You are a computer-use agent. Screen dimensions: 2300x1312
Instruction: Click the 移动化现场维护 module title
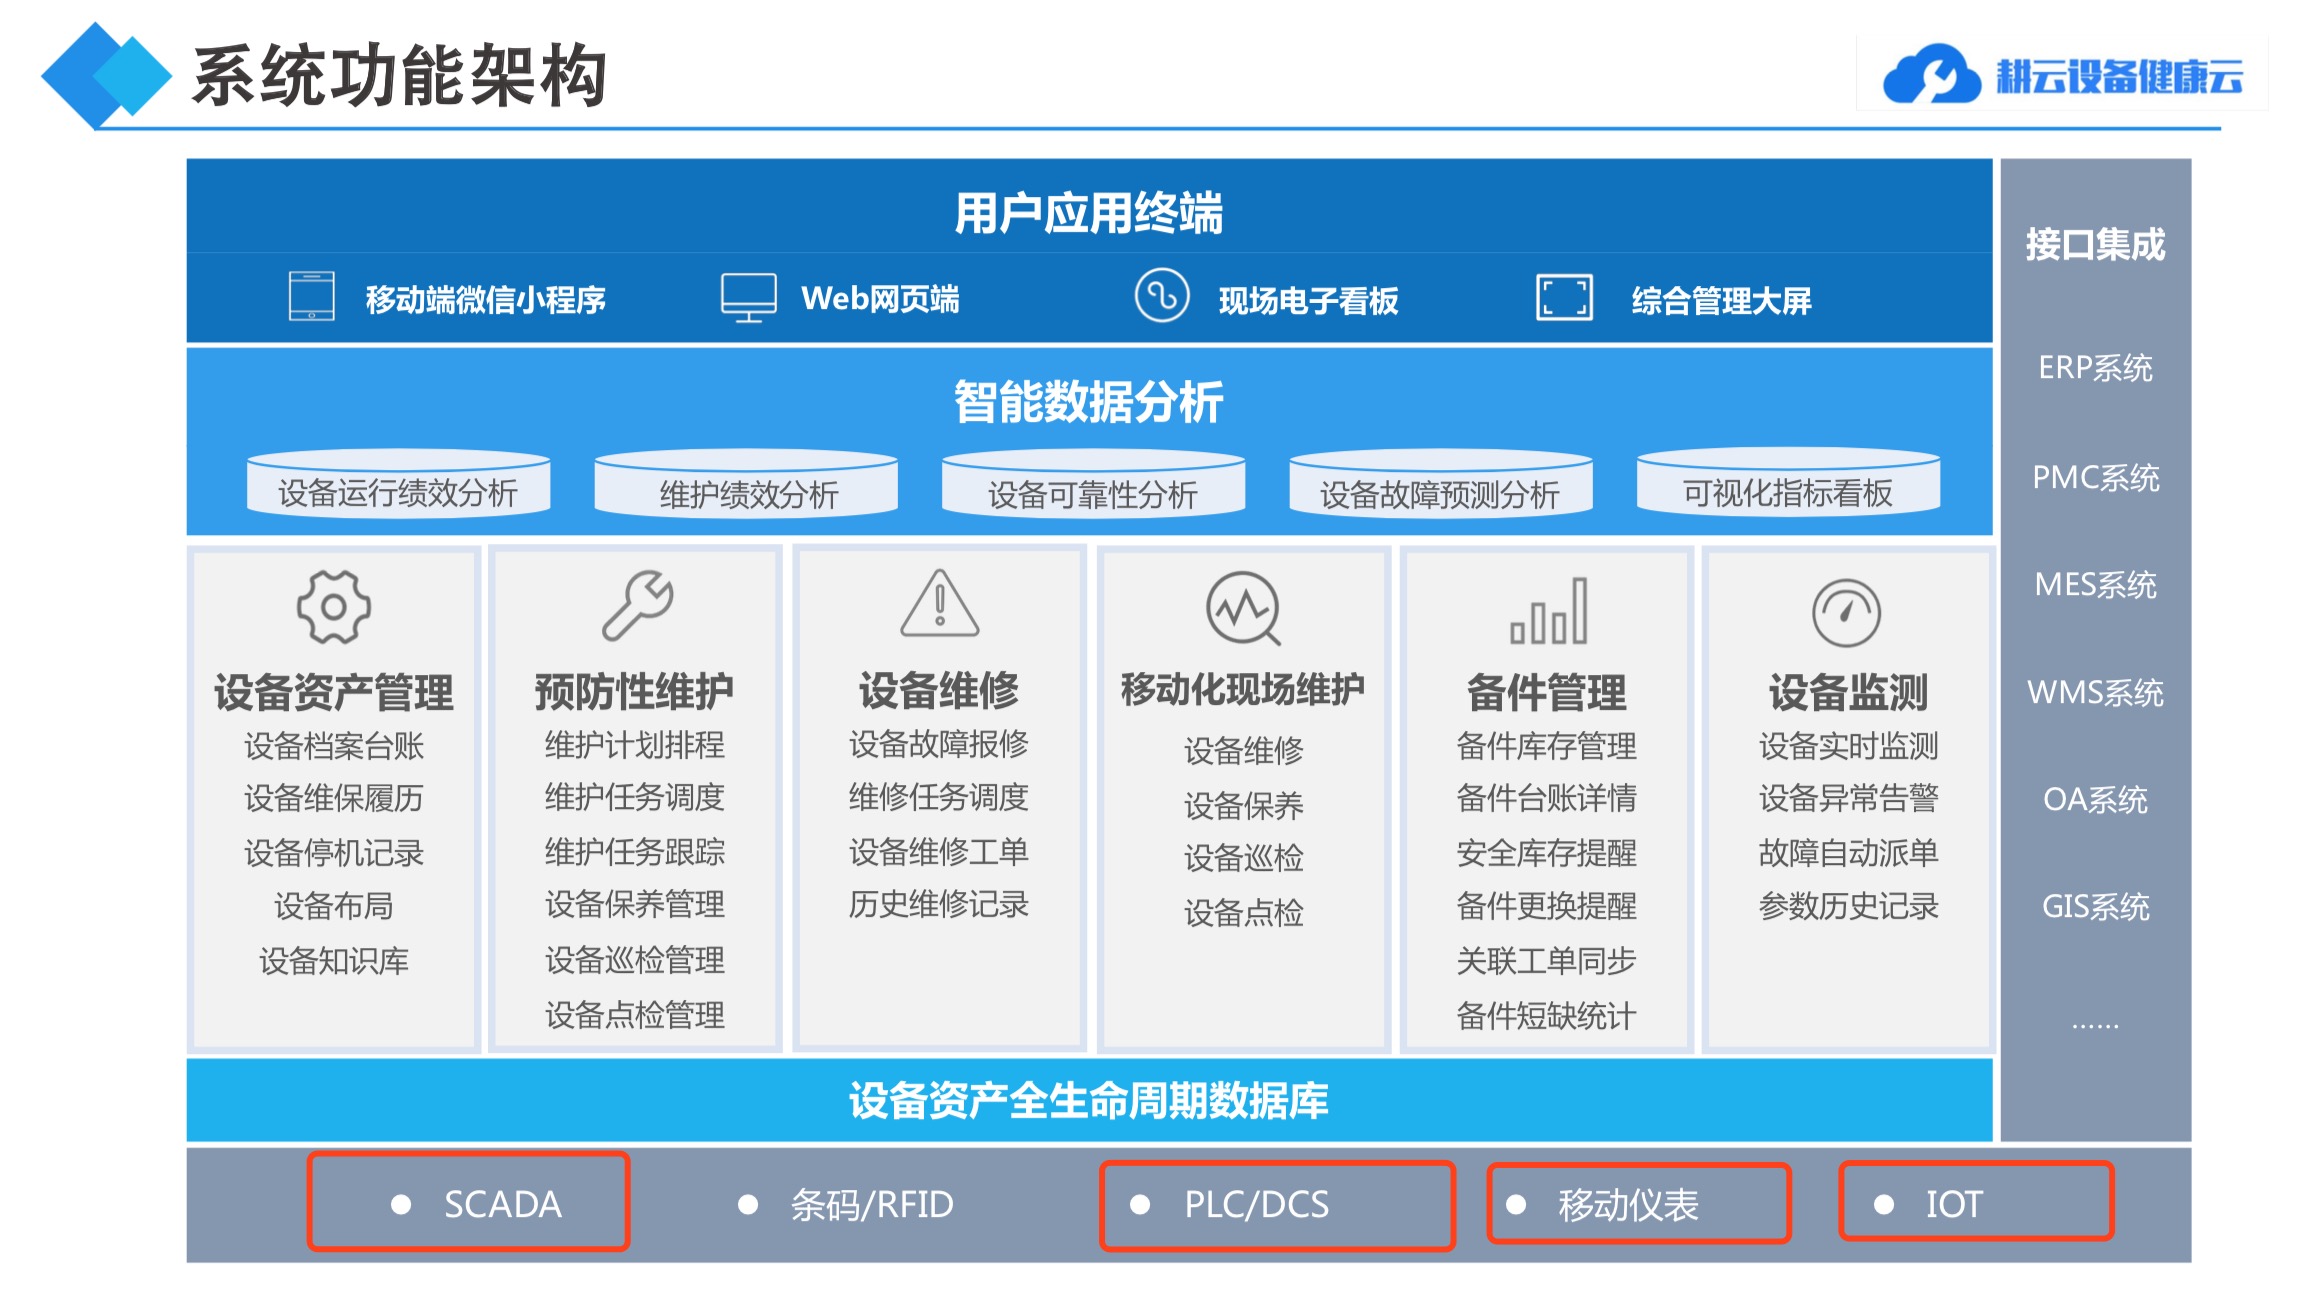1243,689
